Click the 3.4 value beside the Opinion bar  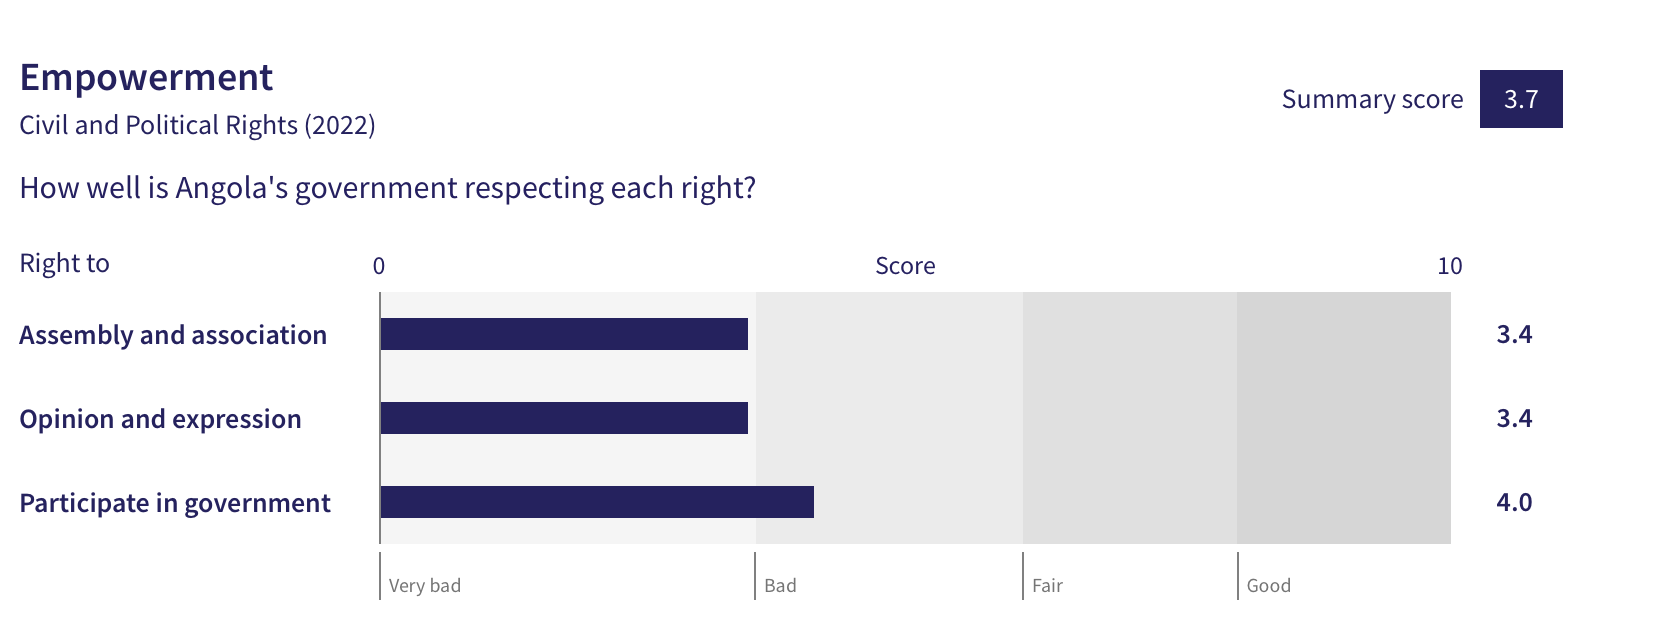(1514, 418)
